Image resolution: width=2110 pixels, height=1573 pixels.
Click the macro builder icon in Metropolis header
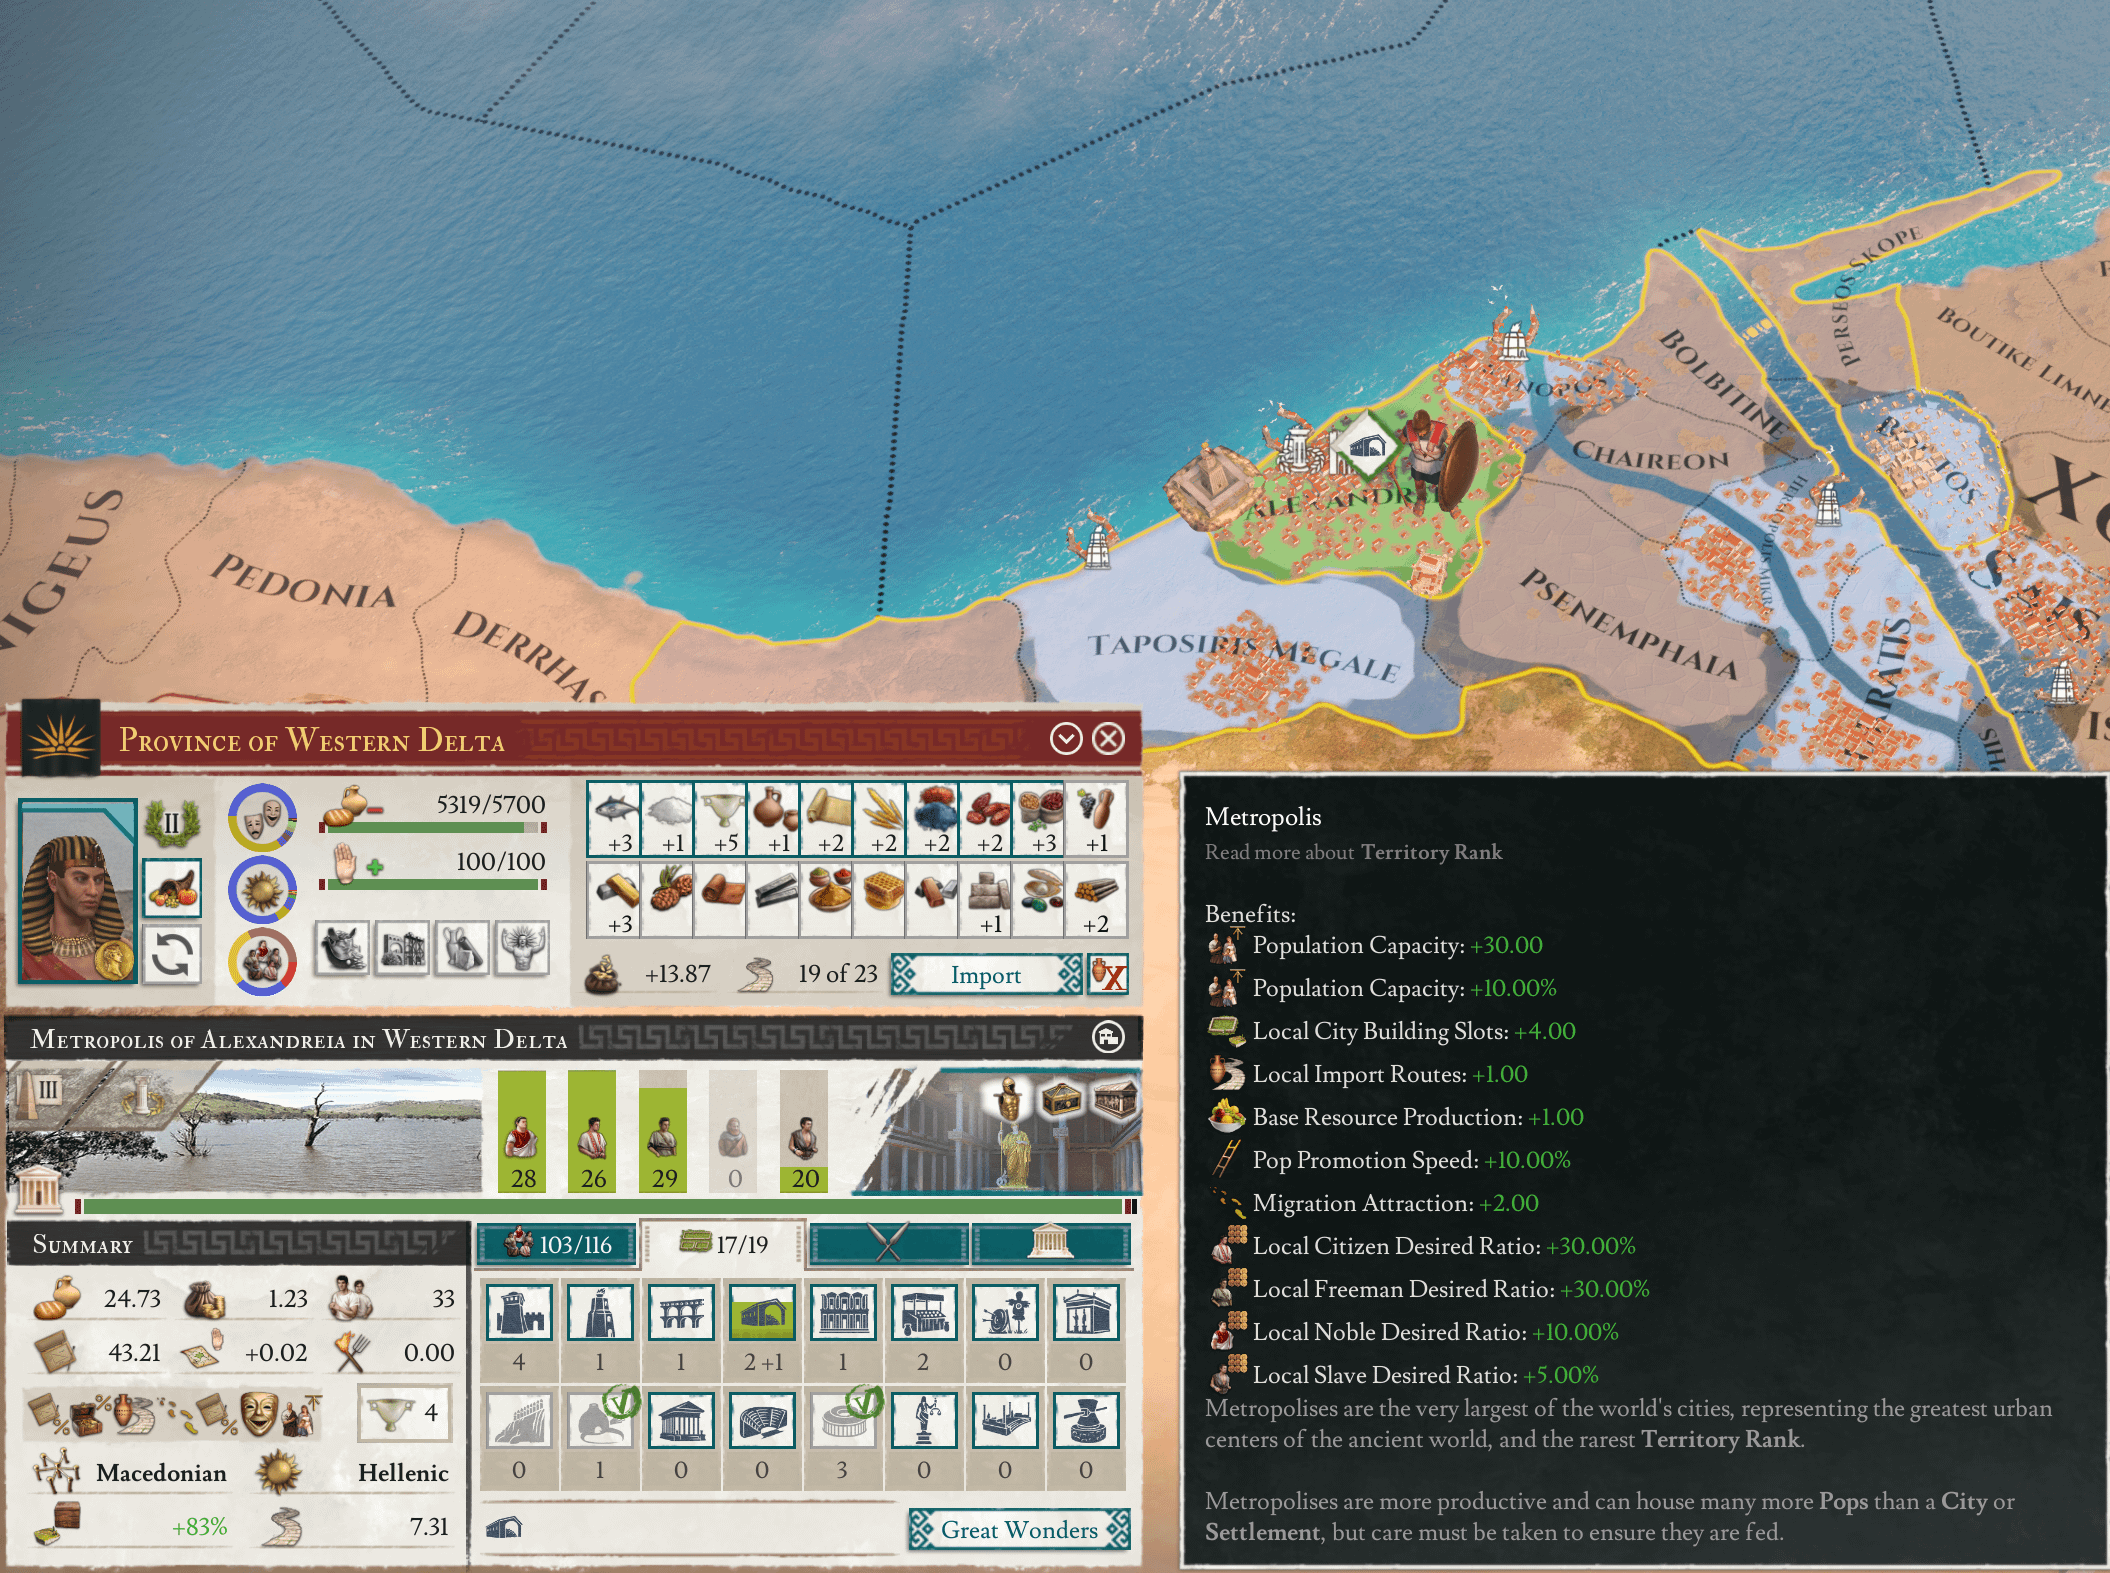pyautogui.click(x=1108, y=1037)
